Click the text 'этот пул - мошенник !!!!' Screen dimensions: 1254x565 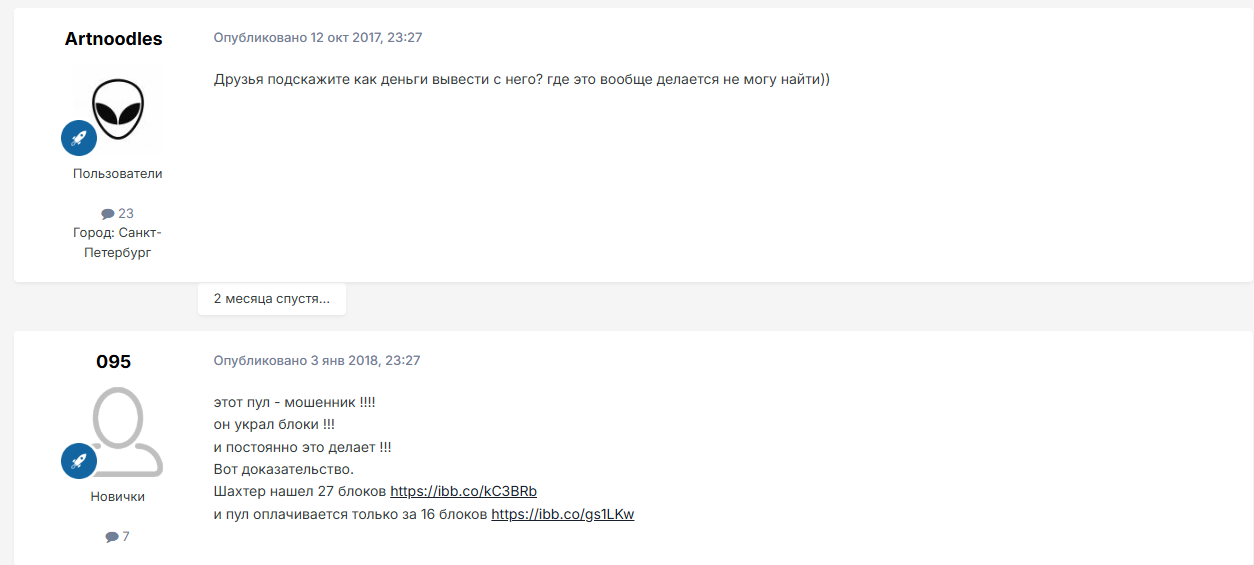click(295, 402)
